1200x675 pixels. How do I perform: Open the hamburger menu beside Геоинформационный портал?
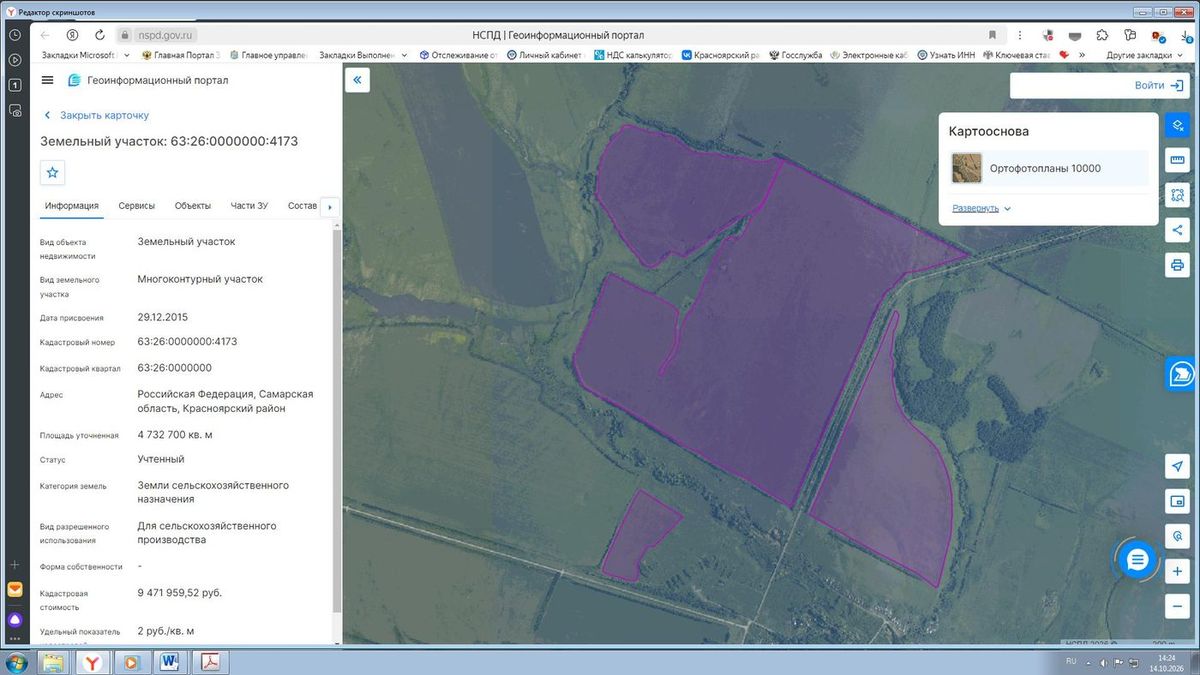48,80
